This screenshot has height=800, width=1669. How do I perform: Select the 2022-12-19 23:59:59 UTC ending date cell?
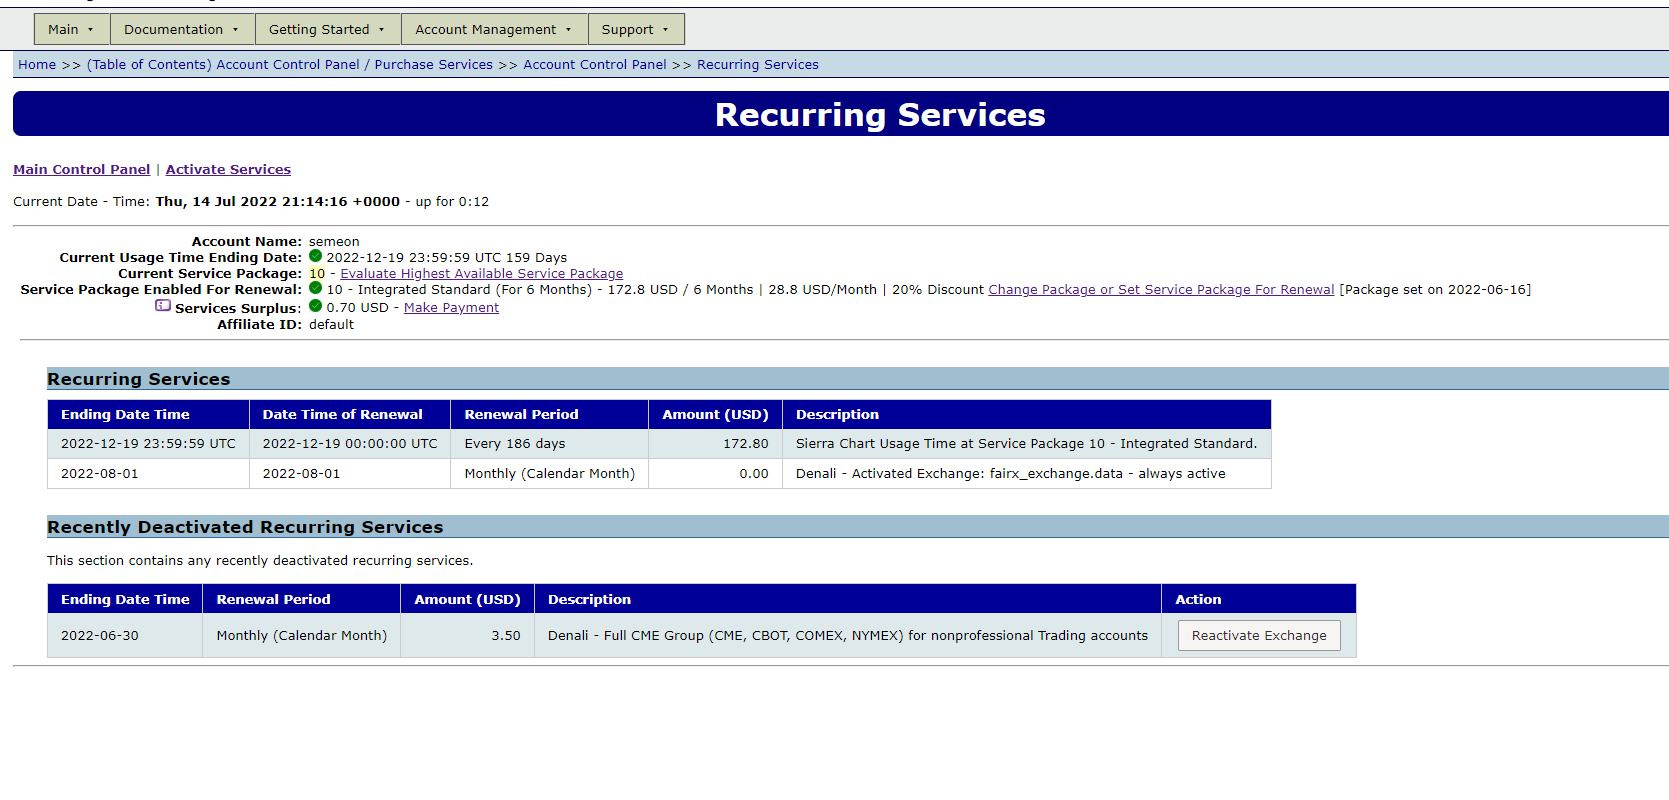[x=148, y=444]
